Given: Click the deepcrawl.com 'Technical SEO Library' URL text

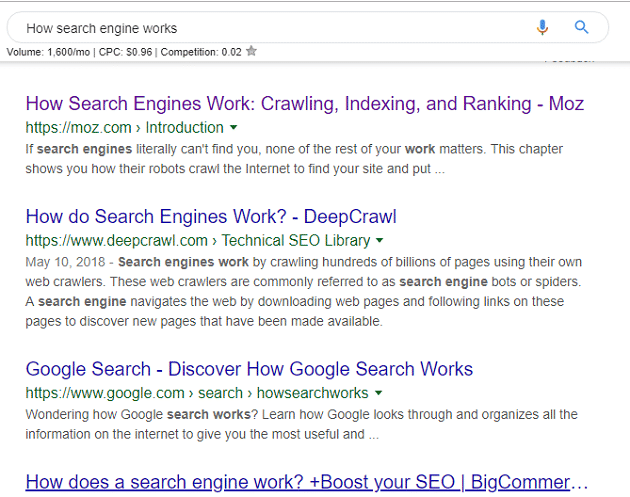Looking at the screenshot, I should click(198, 241).
